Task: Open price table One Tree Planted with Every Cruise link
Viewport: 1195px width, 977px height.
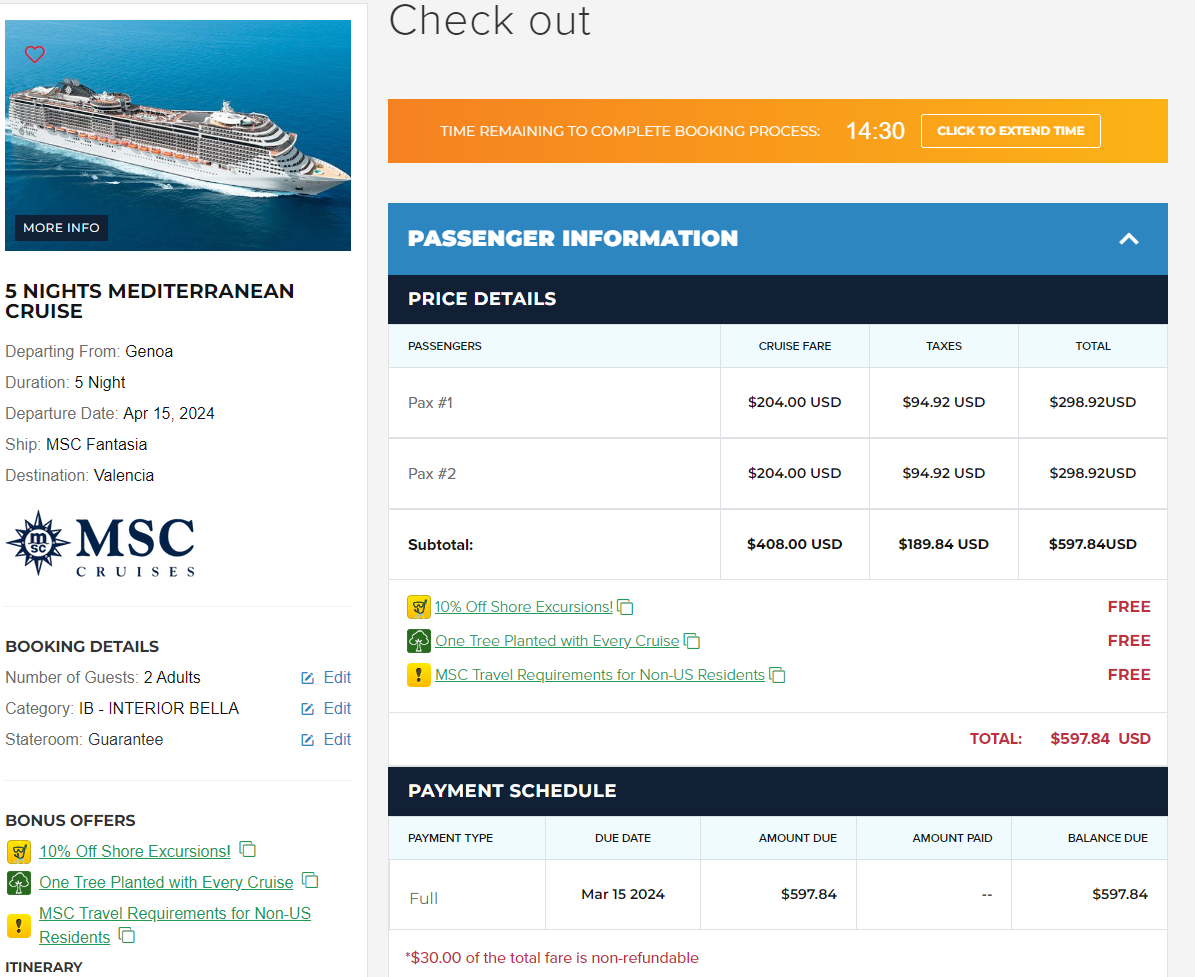Action: (557, 641)
